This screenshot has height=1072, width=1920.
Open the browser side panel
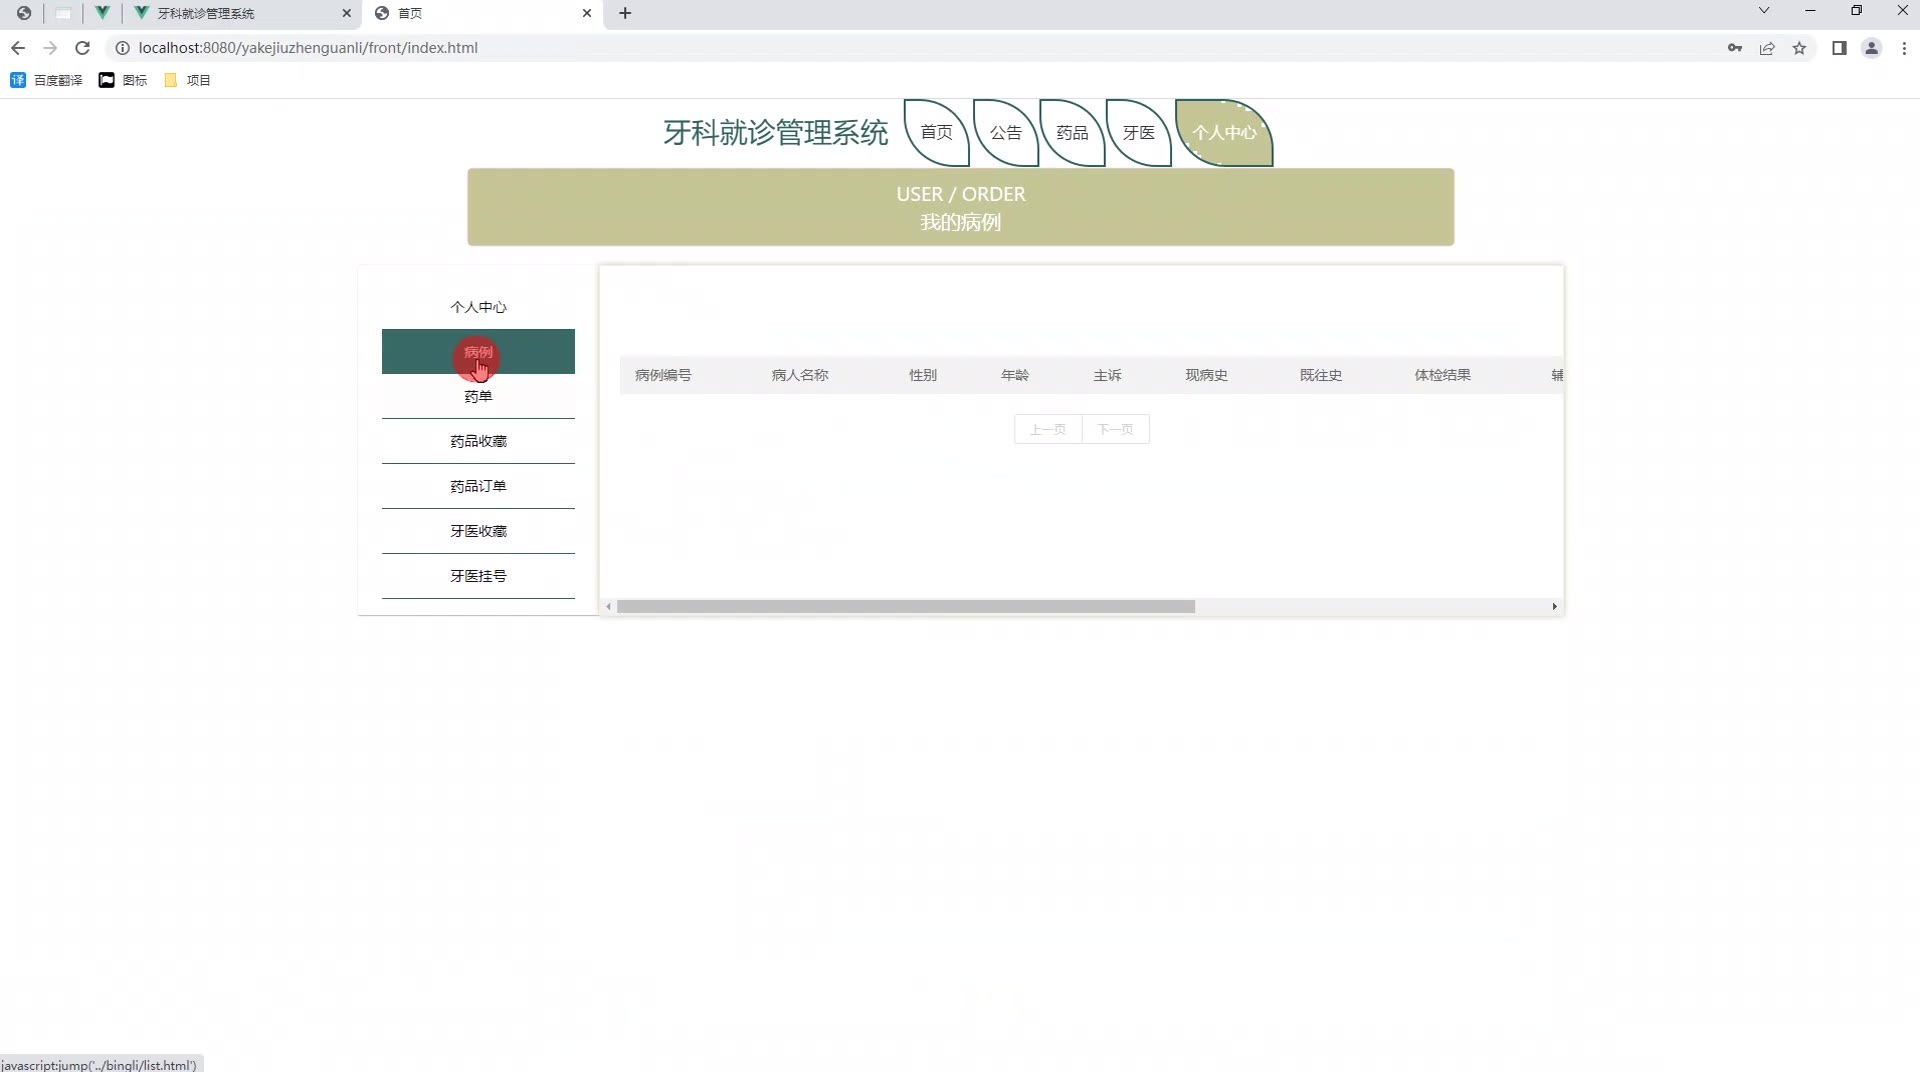(x=1839, y=48)
